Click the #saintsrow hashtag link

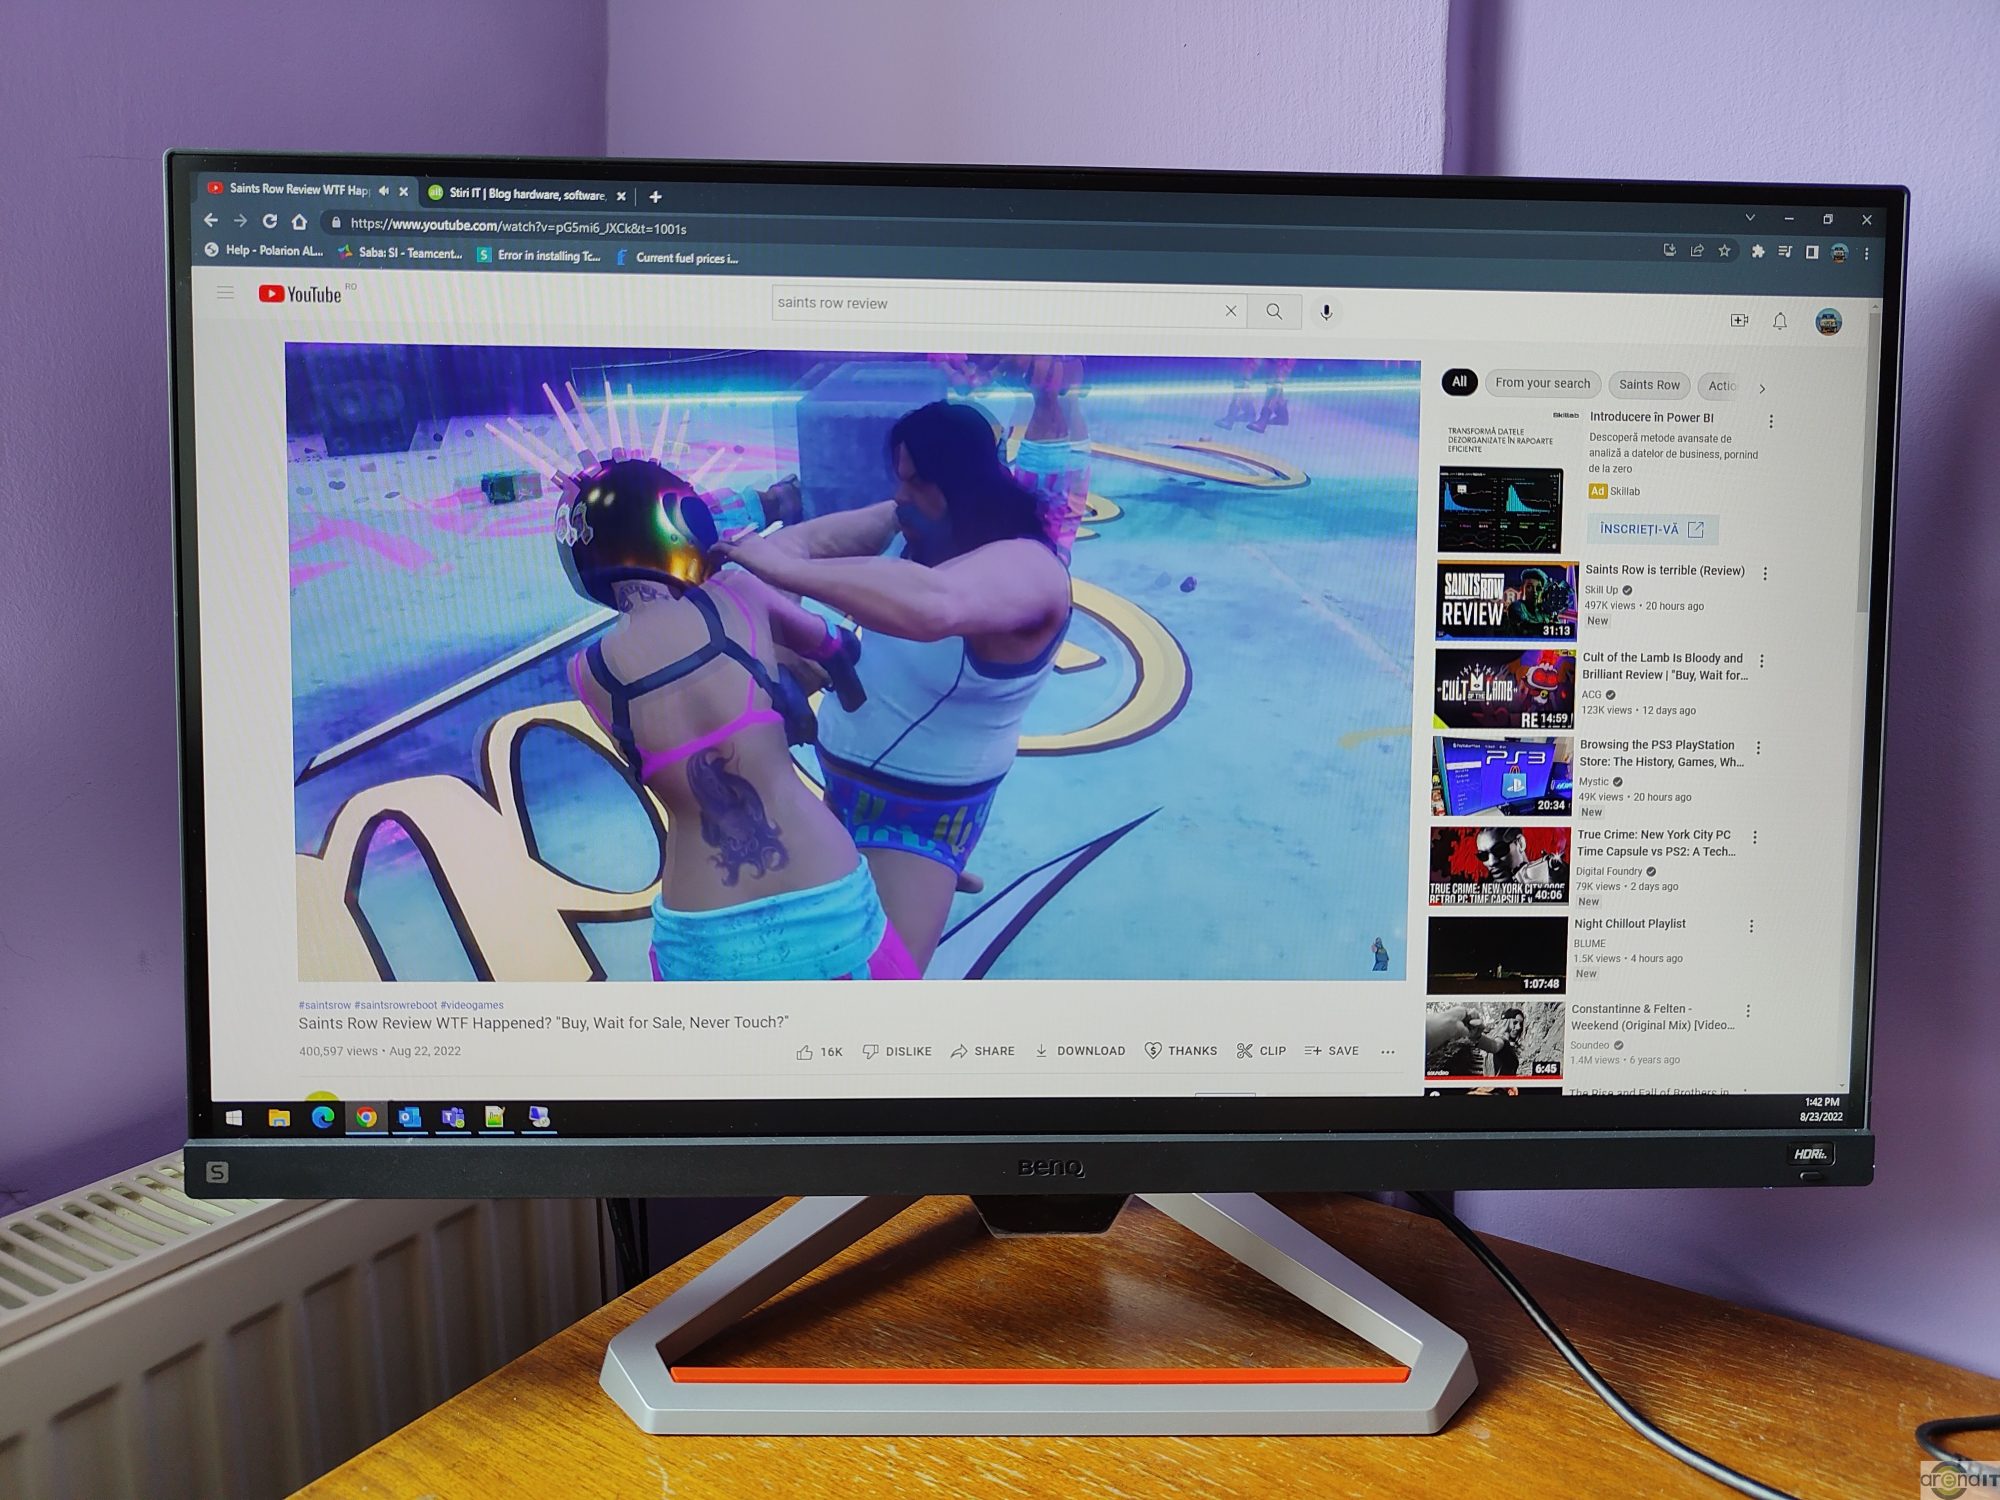[324, 1005]
